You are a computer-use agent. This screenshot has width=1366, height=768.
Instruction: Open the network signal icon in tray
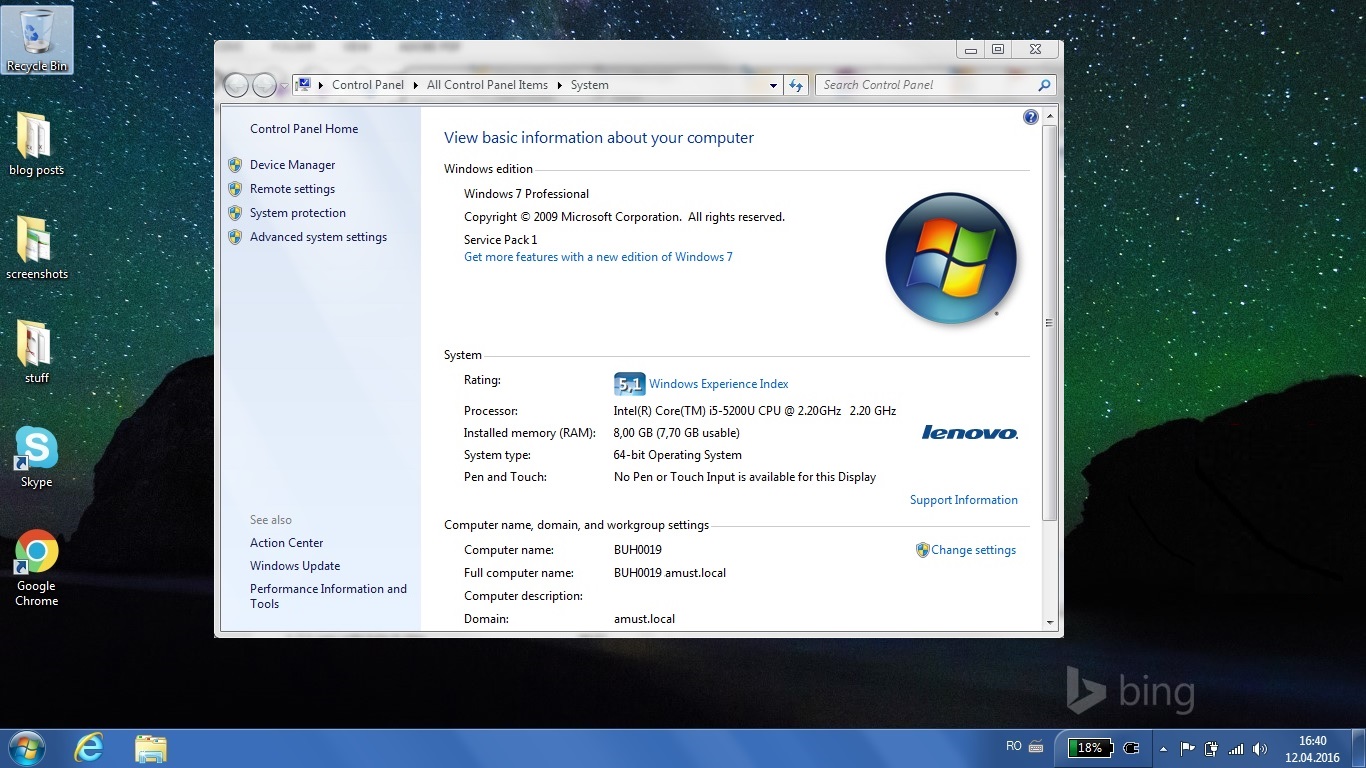click(1236, 748)
